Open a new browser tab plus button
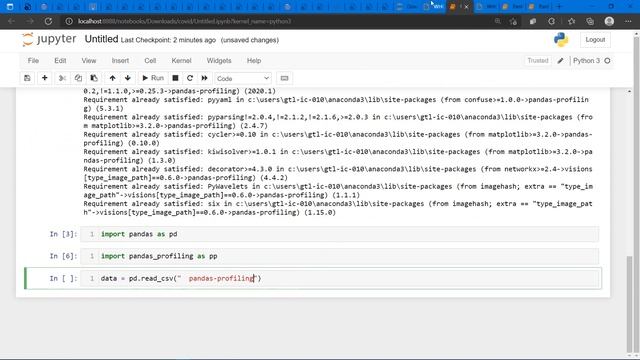This screenshot has height=360, width=640. tap(559, 7)
